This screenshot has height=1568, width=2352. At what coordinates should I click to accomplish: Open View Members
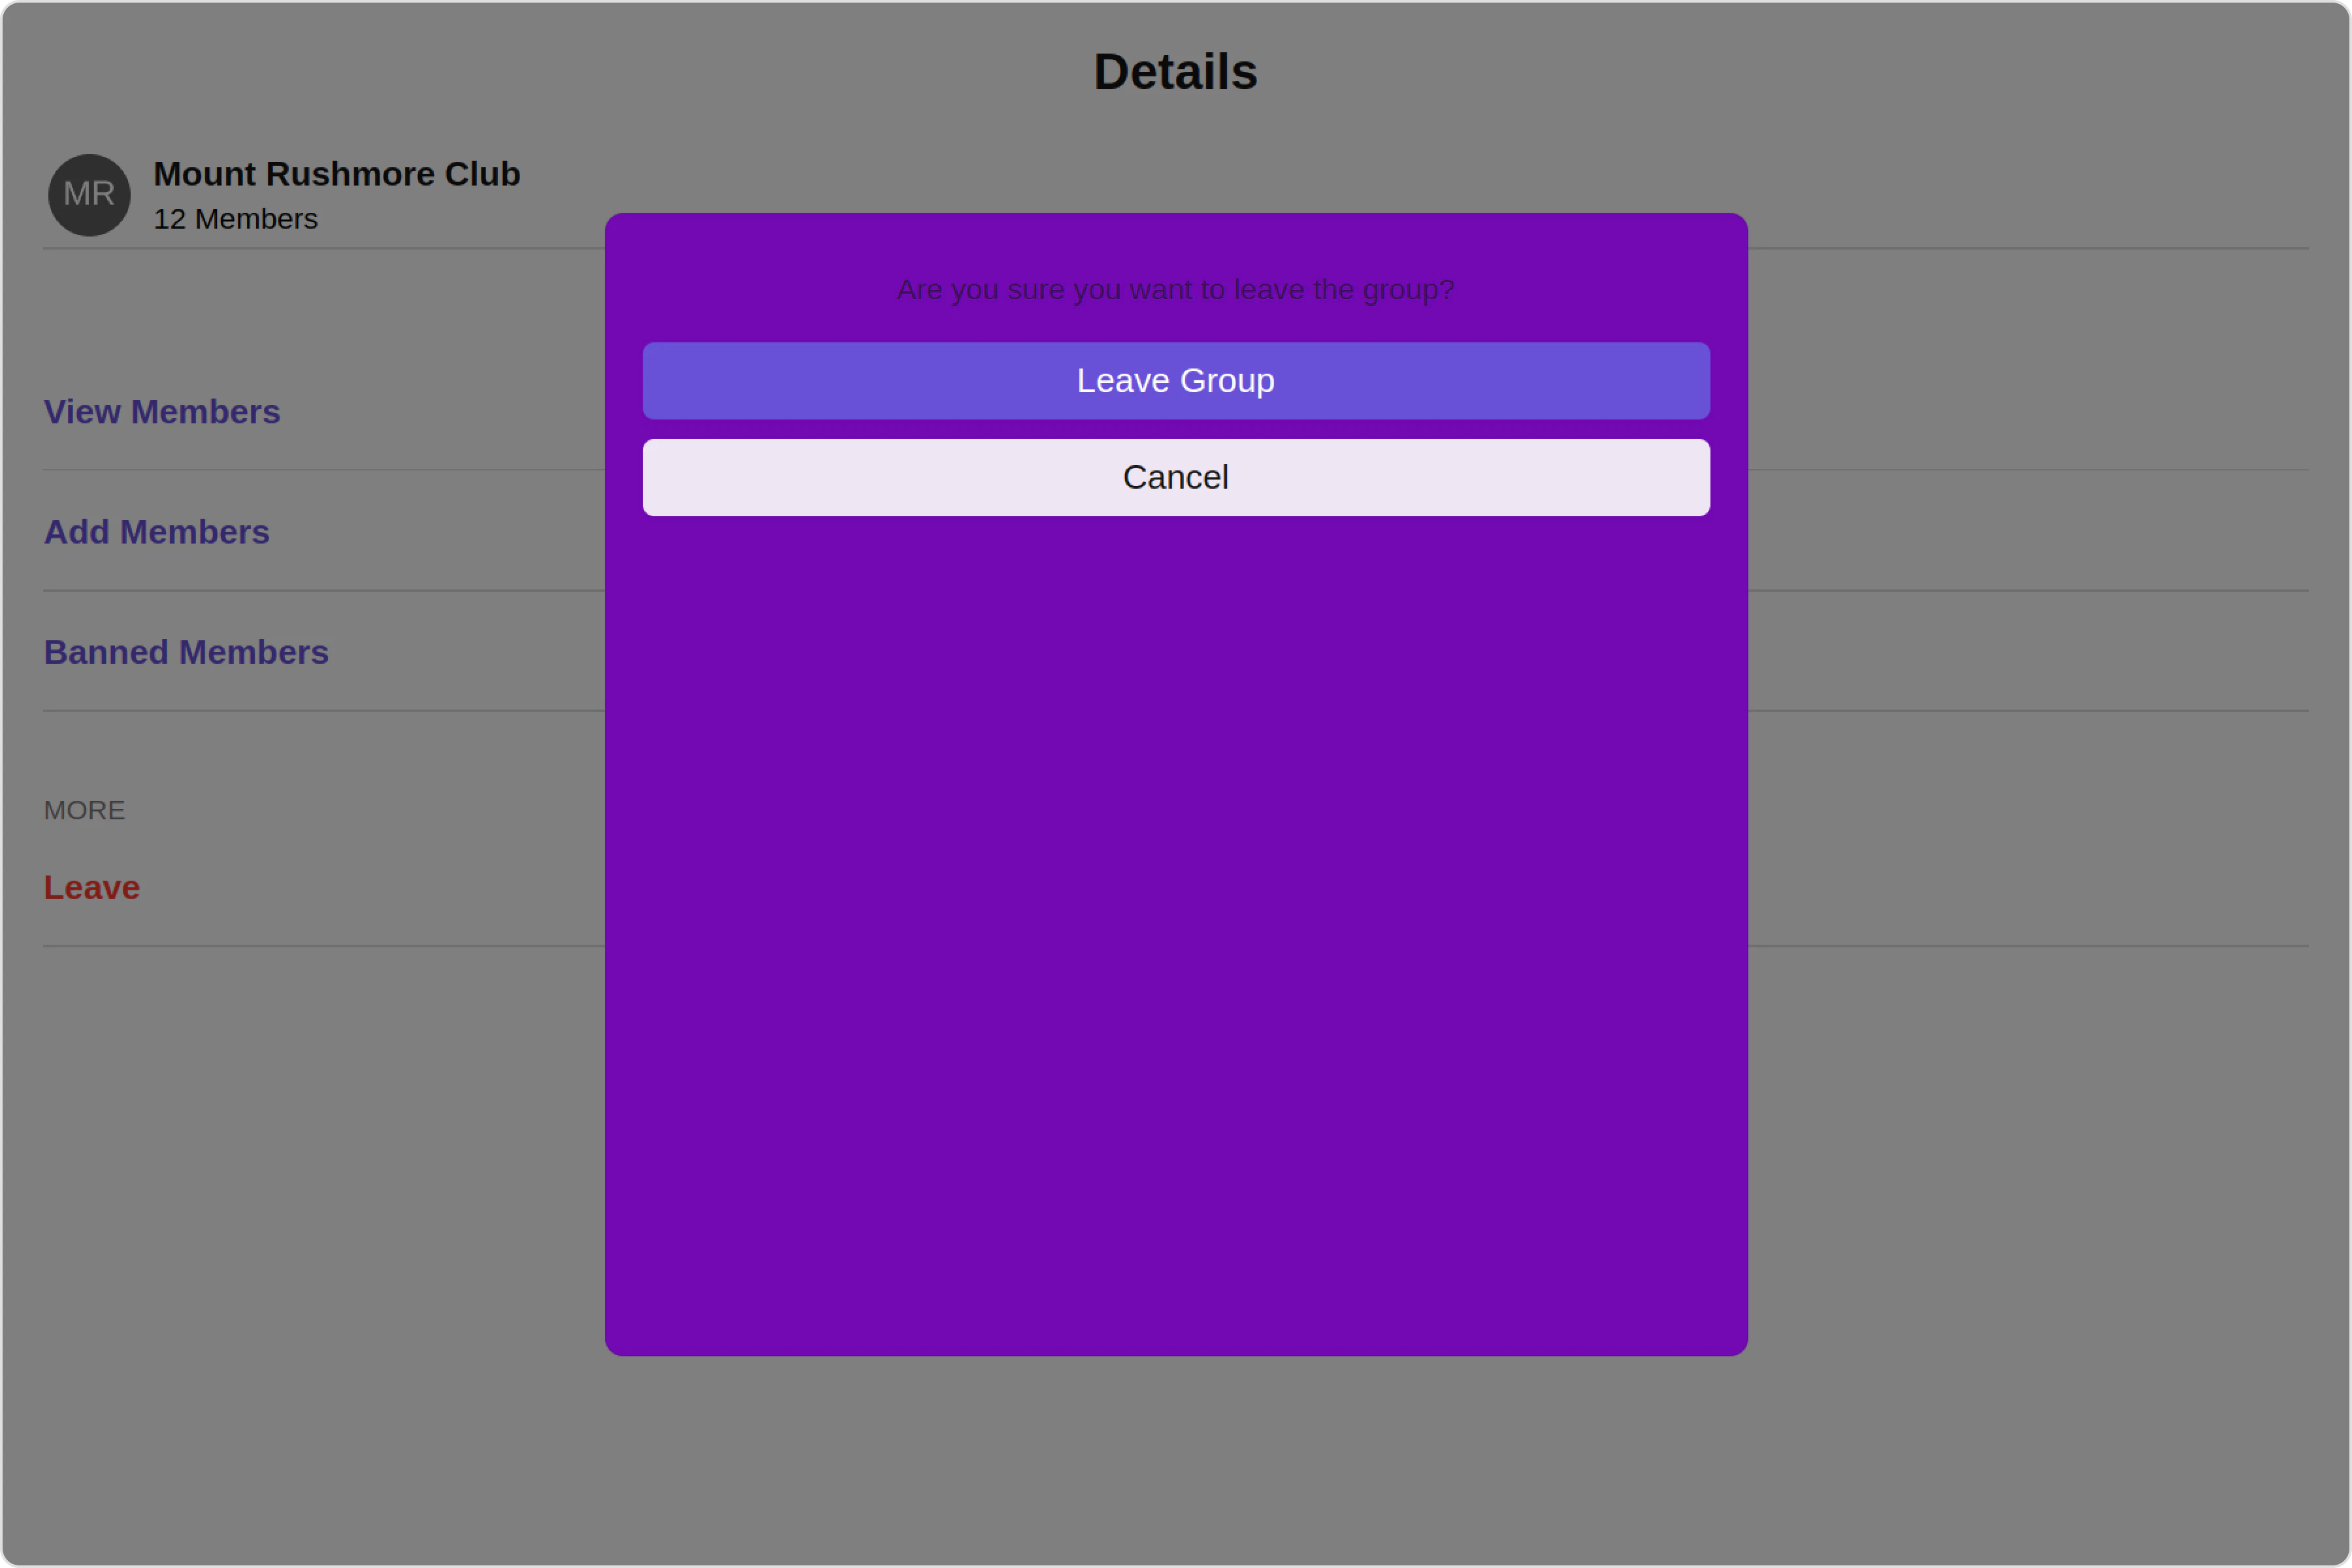point(162,412)
